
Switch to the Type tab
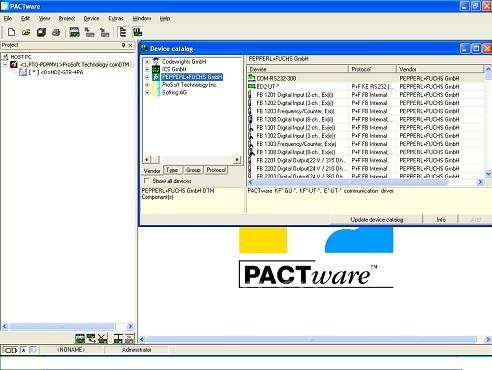(x=172, y=170)
